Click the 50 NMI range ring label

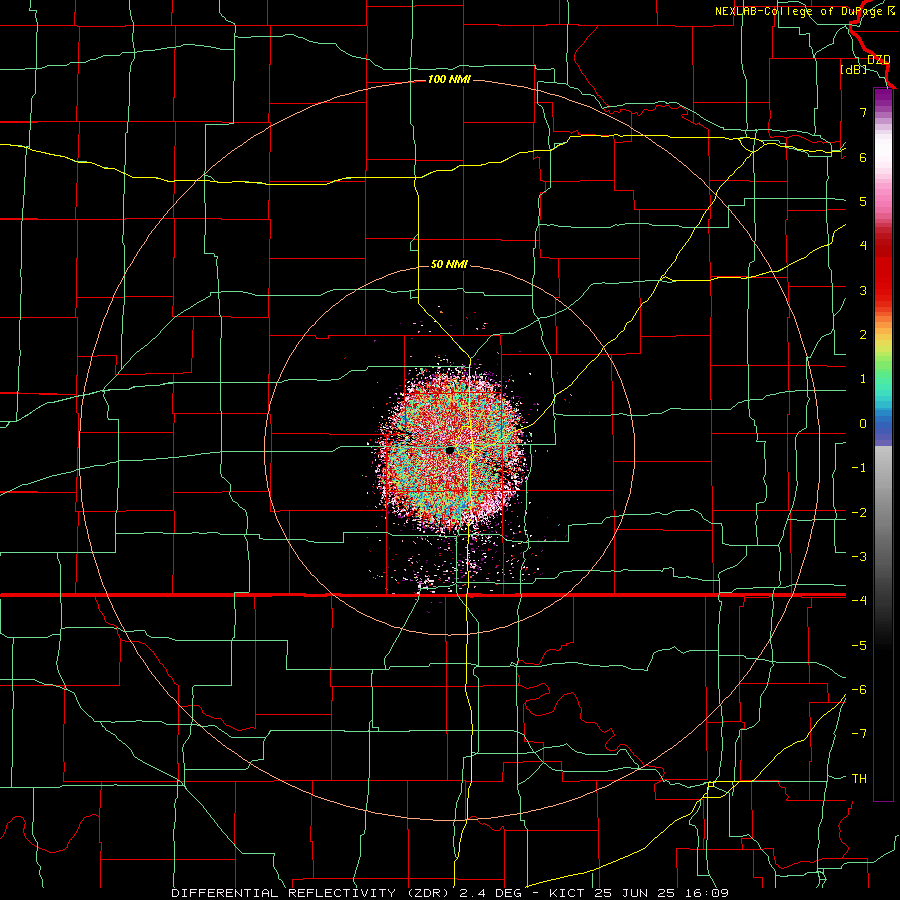449,264
